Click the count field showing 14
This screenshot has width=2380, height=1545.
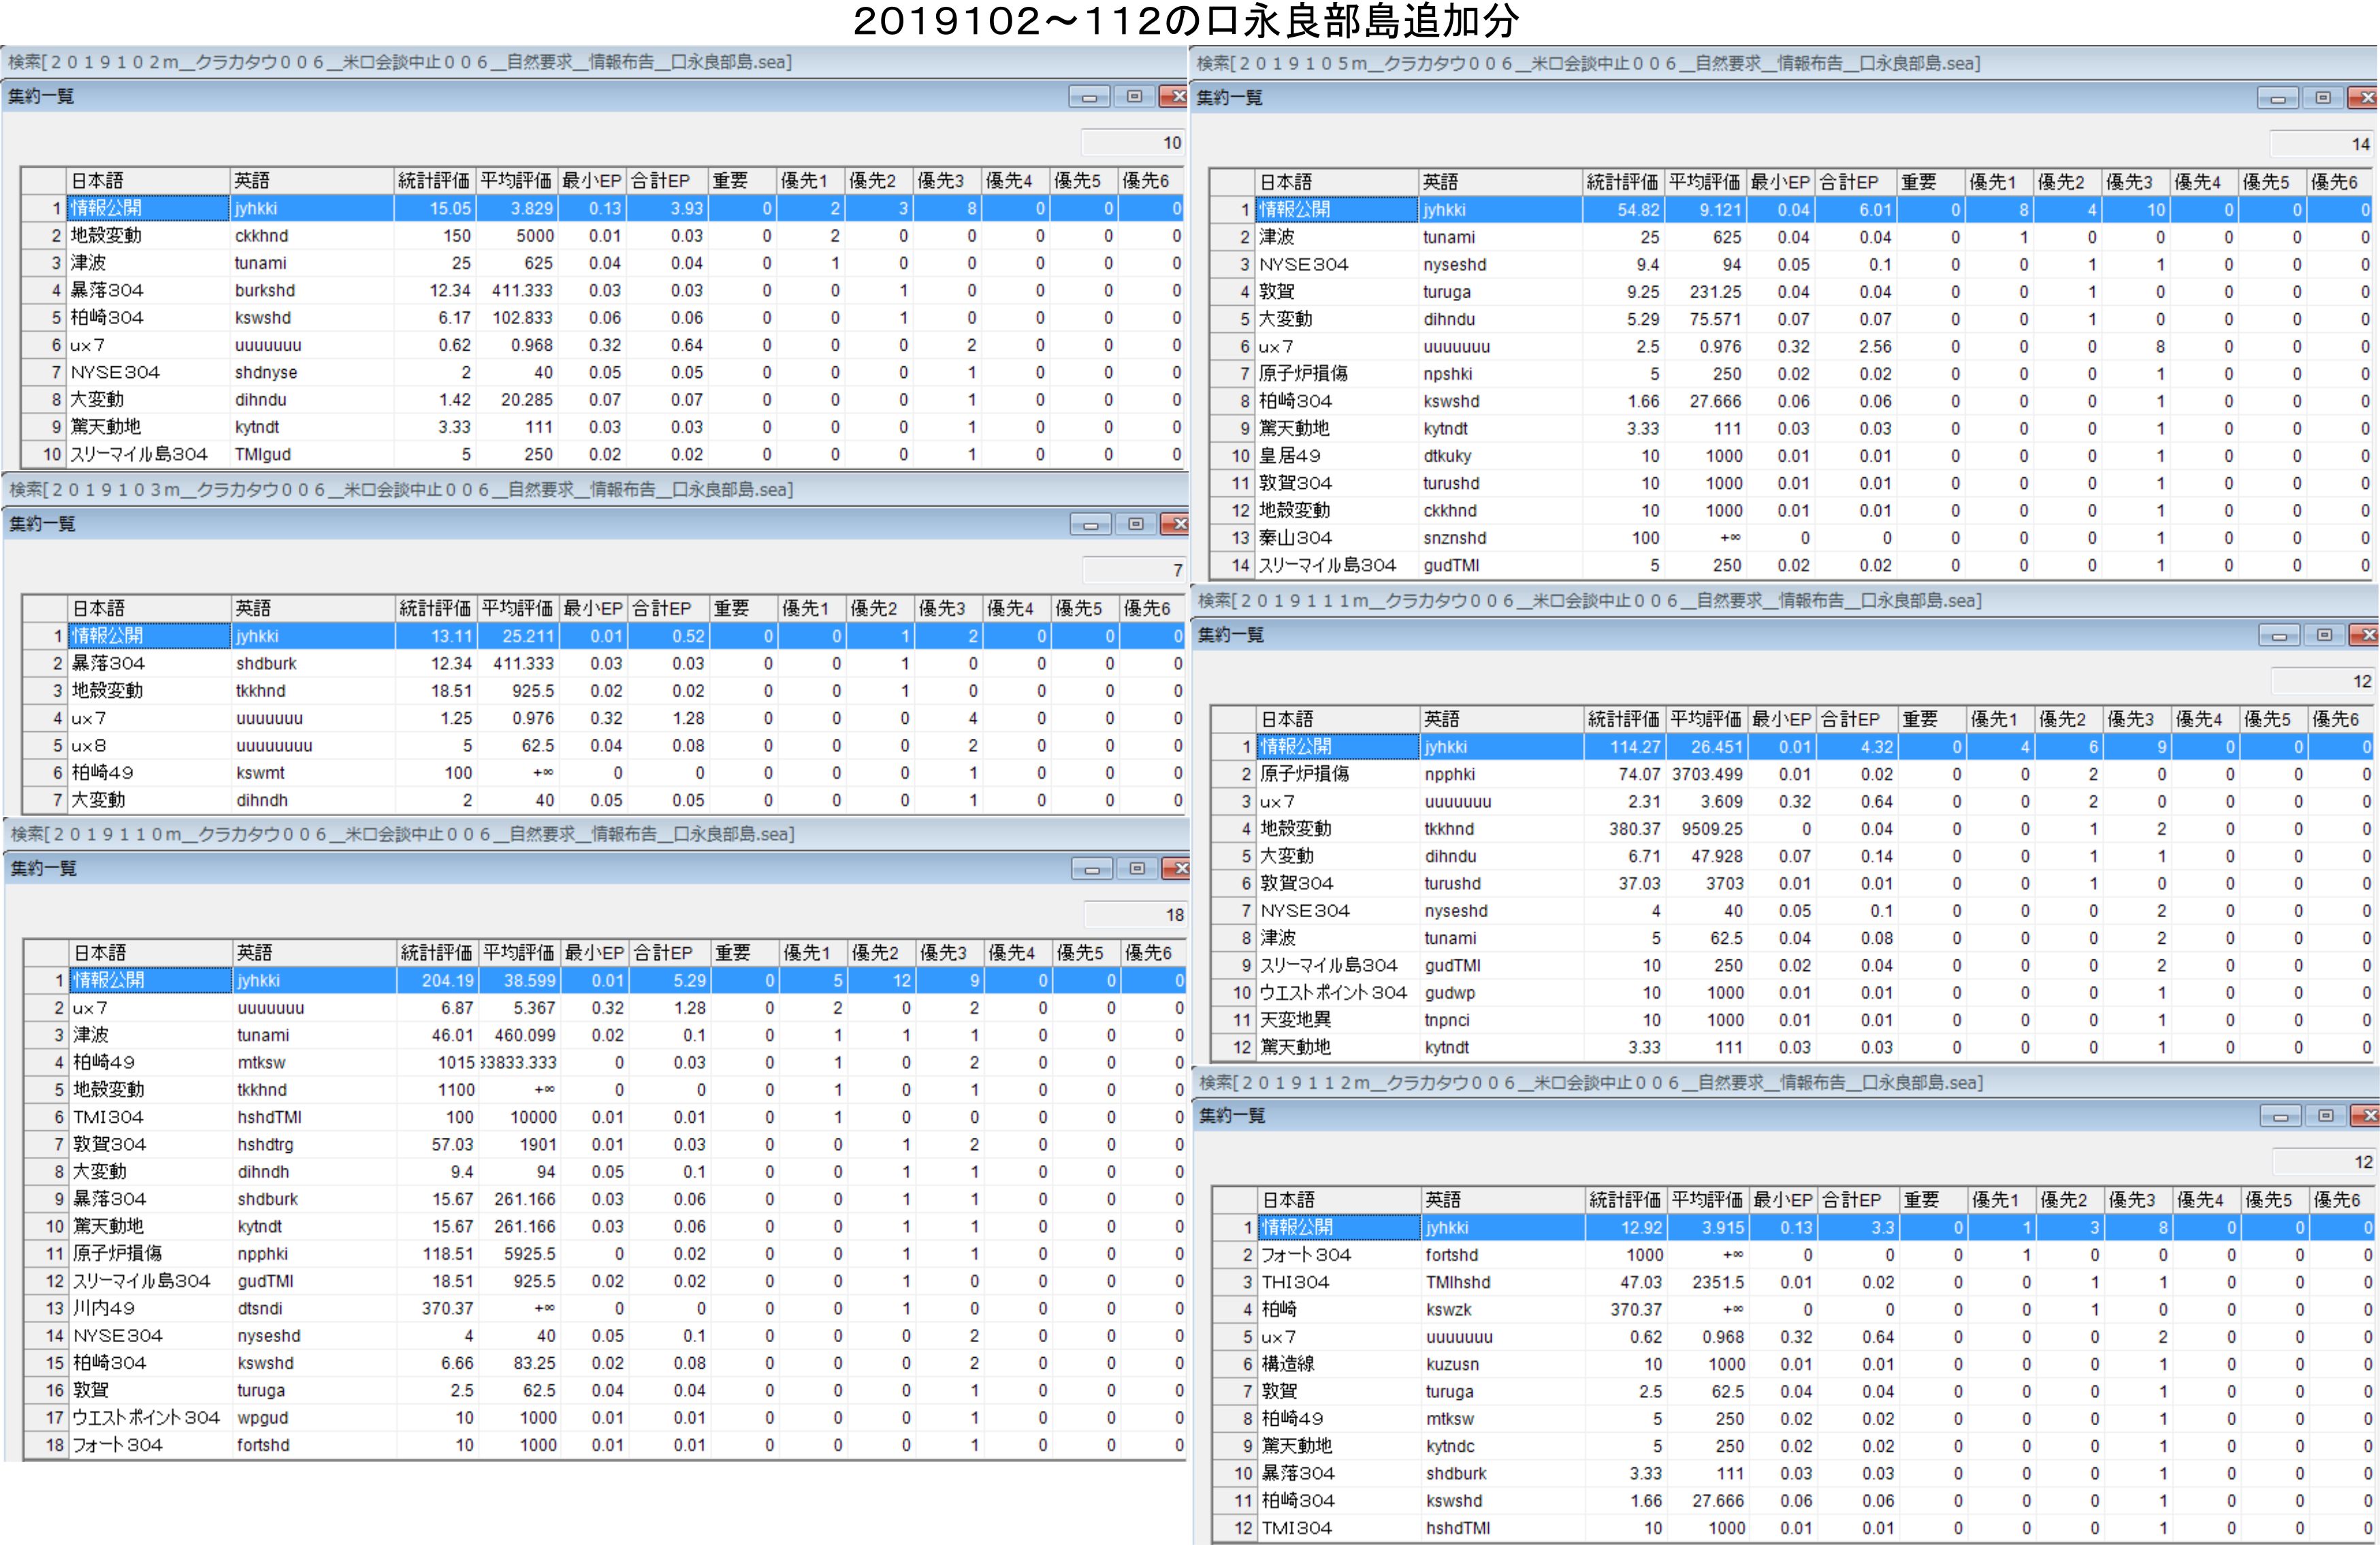pos(2323,144)
